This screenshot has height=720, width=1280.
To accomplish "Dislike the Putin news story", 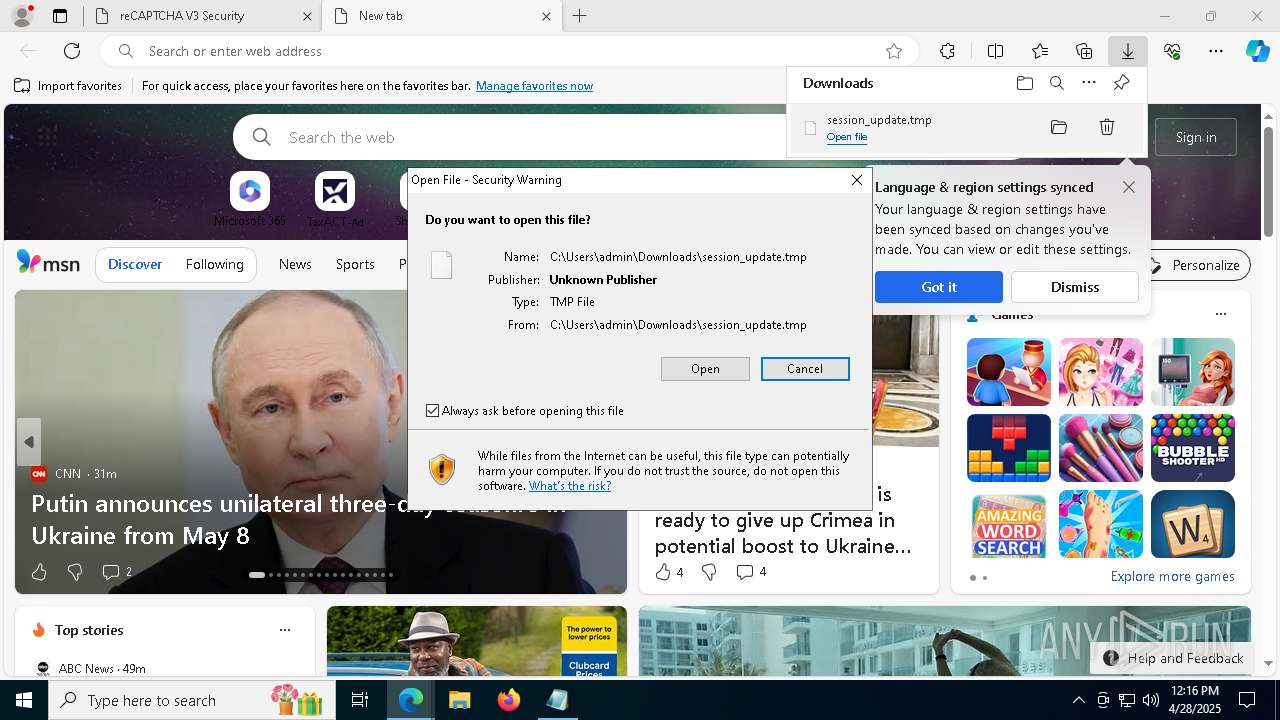I will click(75, 572).
